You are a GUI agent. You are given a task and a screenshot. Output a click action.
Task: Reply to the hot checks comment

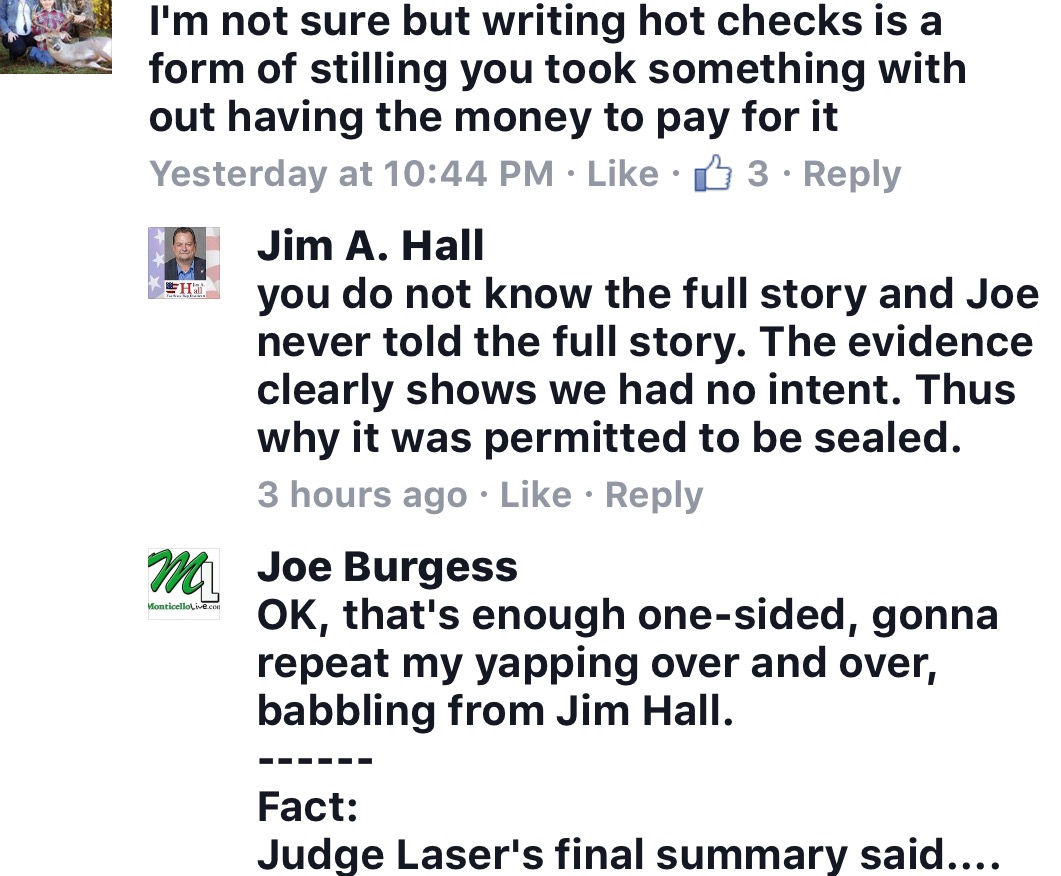tap(851, 174)
